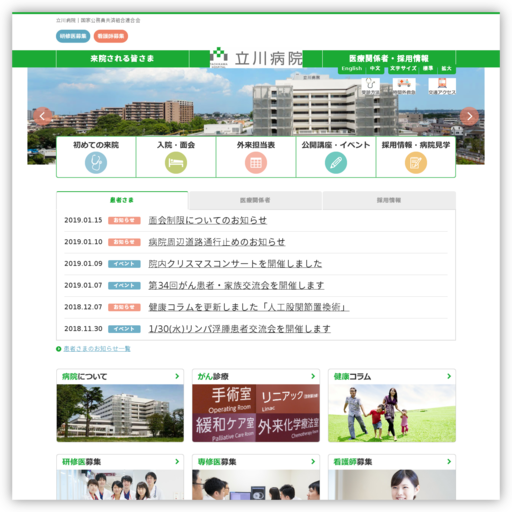Open the hospital building photo thumbnail
Image resolution: width=512 pixels, height=512 pixels.
120,413
